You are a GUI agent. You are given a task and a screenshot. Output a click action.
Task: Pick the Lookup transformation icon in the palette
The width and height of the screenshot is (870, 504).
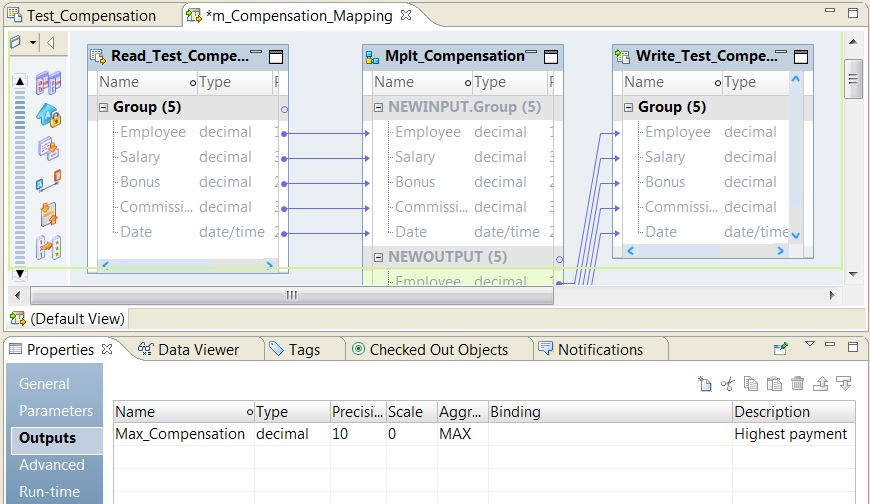tap(49, 148)
